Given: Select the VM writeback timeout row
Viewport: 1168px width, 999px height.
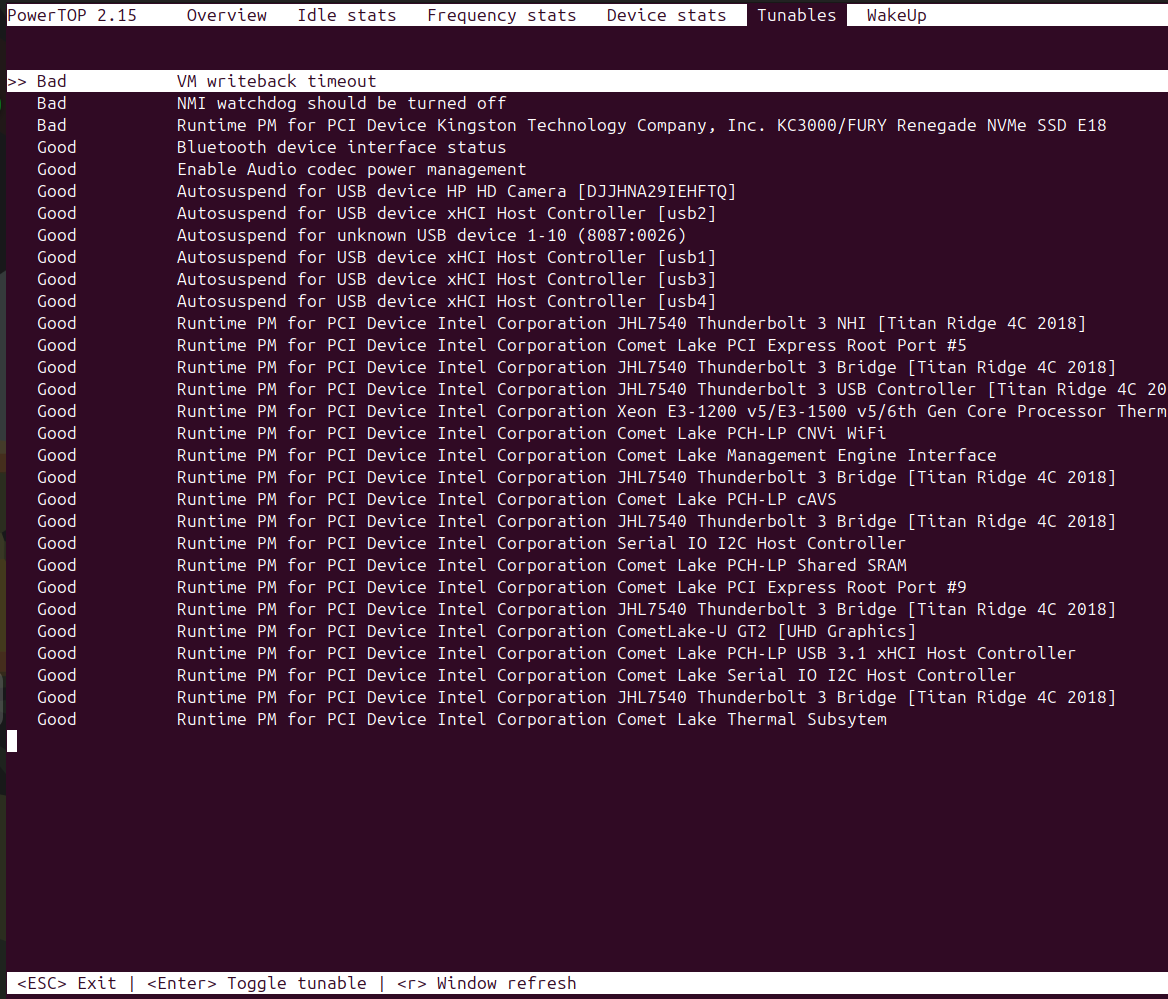Looking at the screenshot, I should [276, 82].
